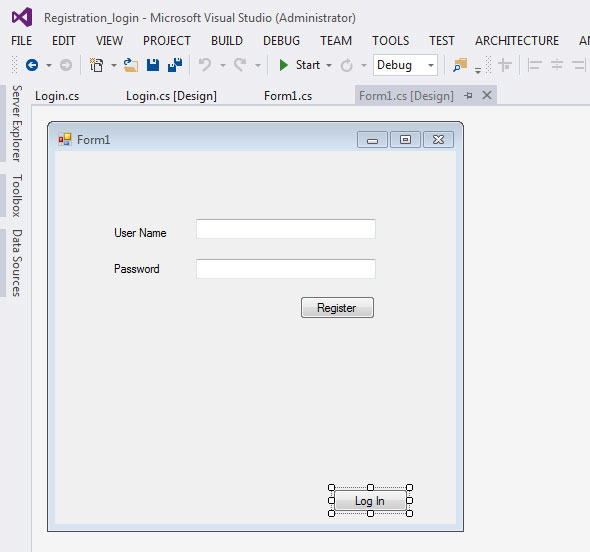Select the Log In button on the form
This screenshot has width=590, height=552.
tap(370, 500)
